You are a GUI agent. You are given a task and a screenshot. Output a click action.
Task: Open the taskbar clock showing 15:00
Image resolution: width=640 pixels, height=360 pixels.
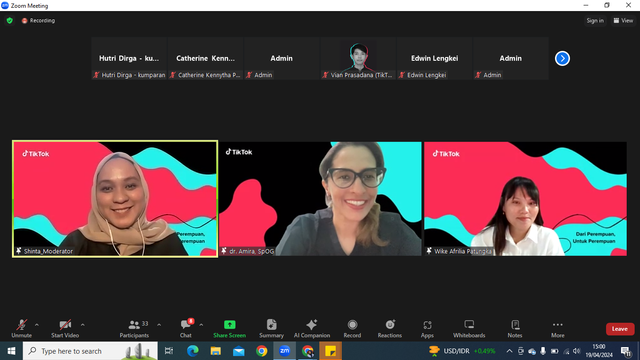[599, 351]
